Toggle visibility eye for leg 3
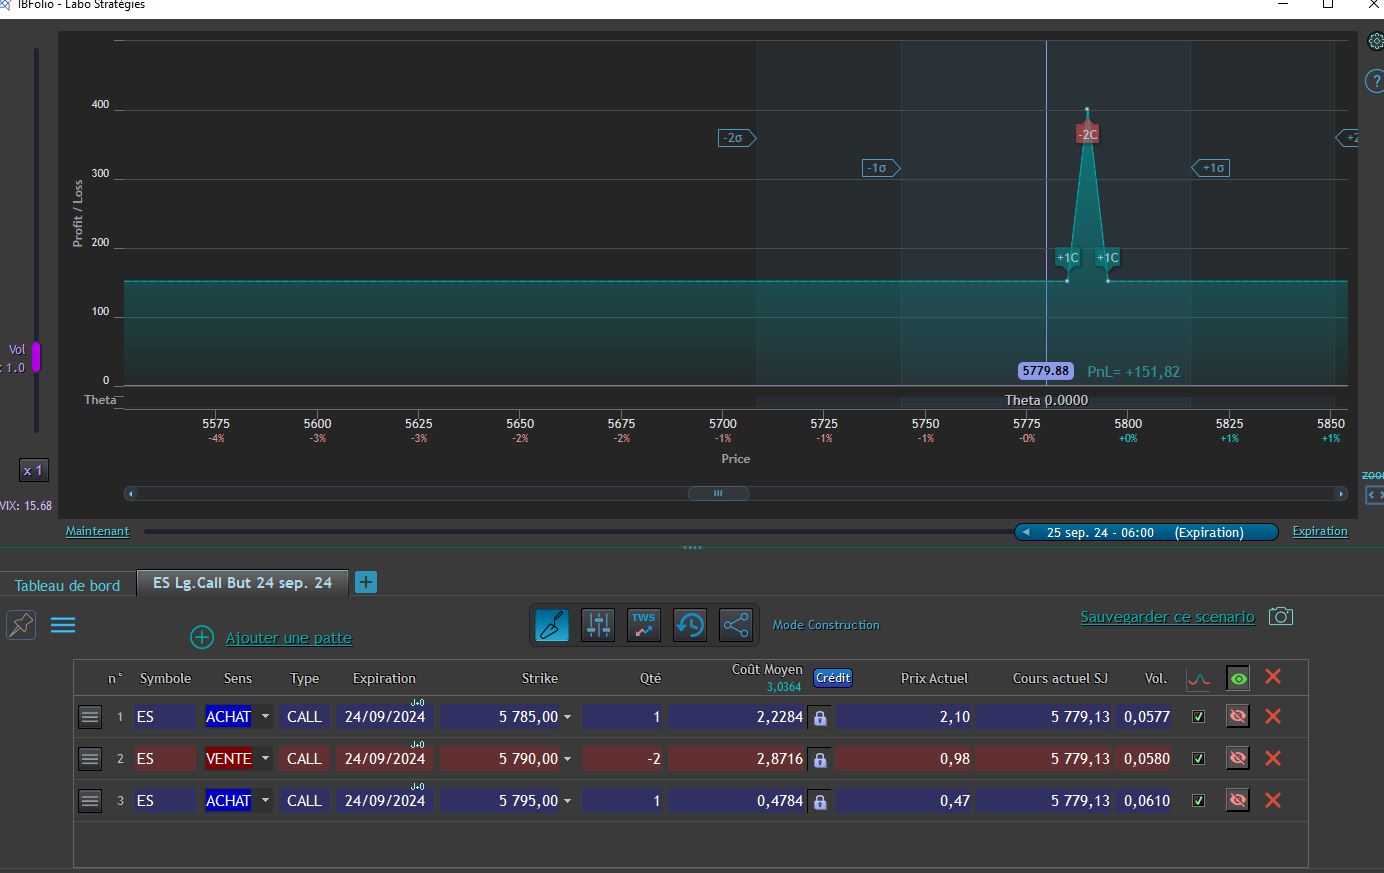Screen dimensions: 1384x873 point(1237,800)
